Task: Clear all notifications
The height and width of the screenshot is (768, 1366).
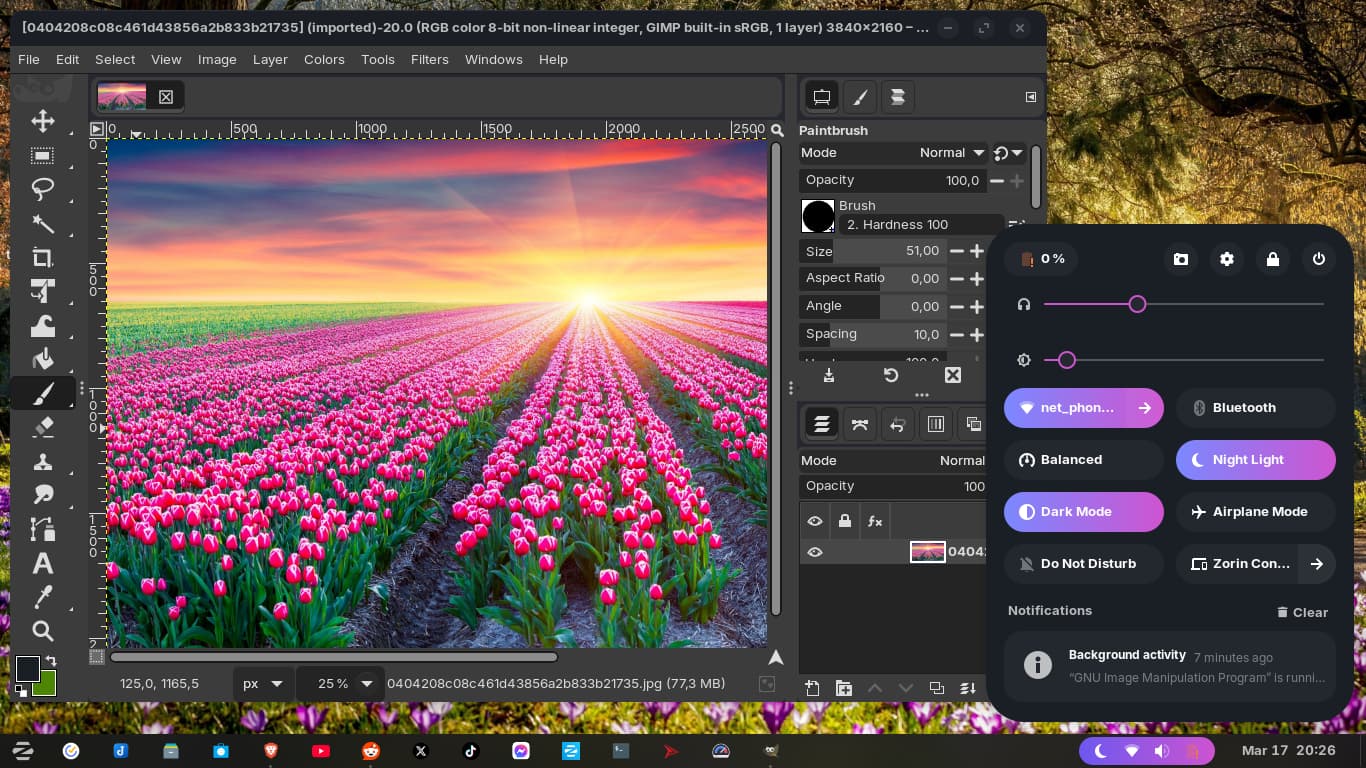Action: coord(1302,612)
